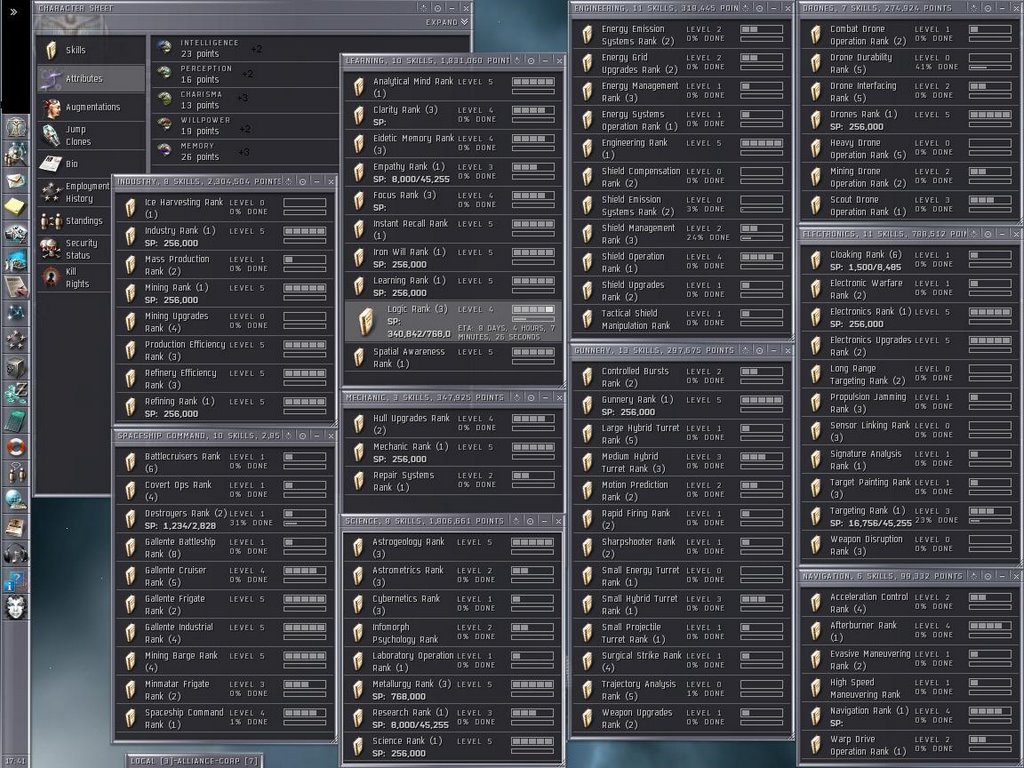Open the Vitruvian man character sheet icon

click(15, 127)
